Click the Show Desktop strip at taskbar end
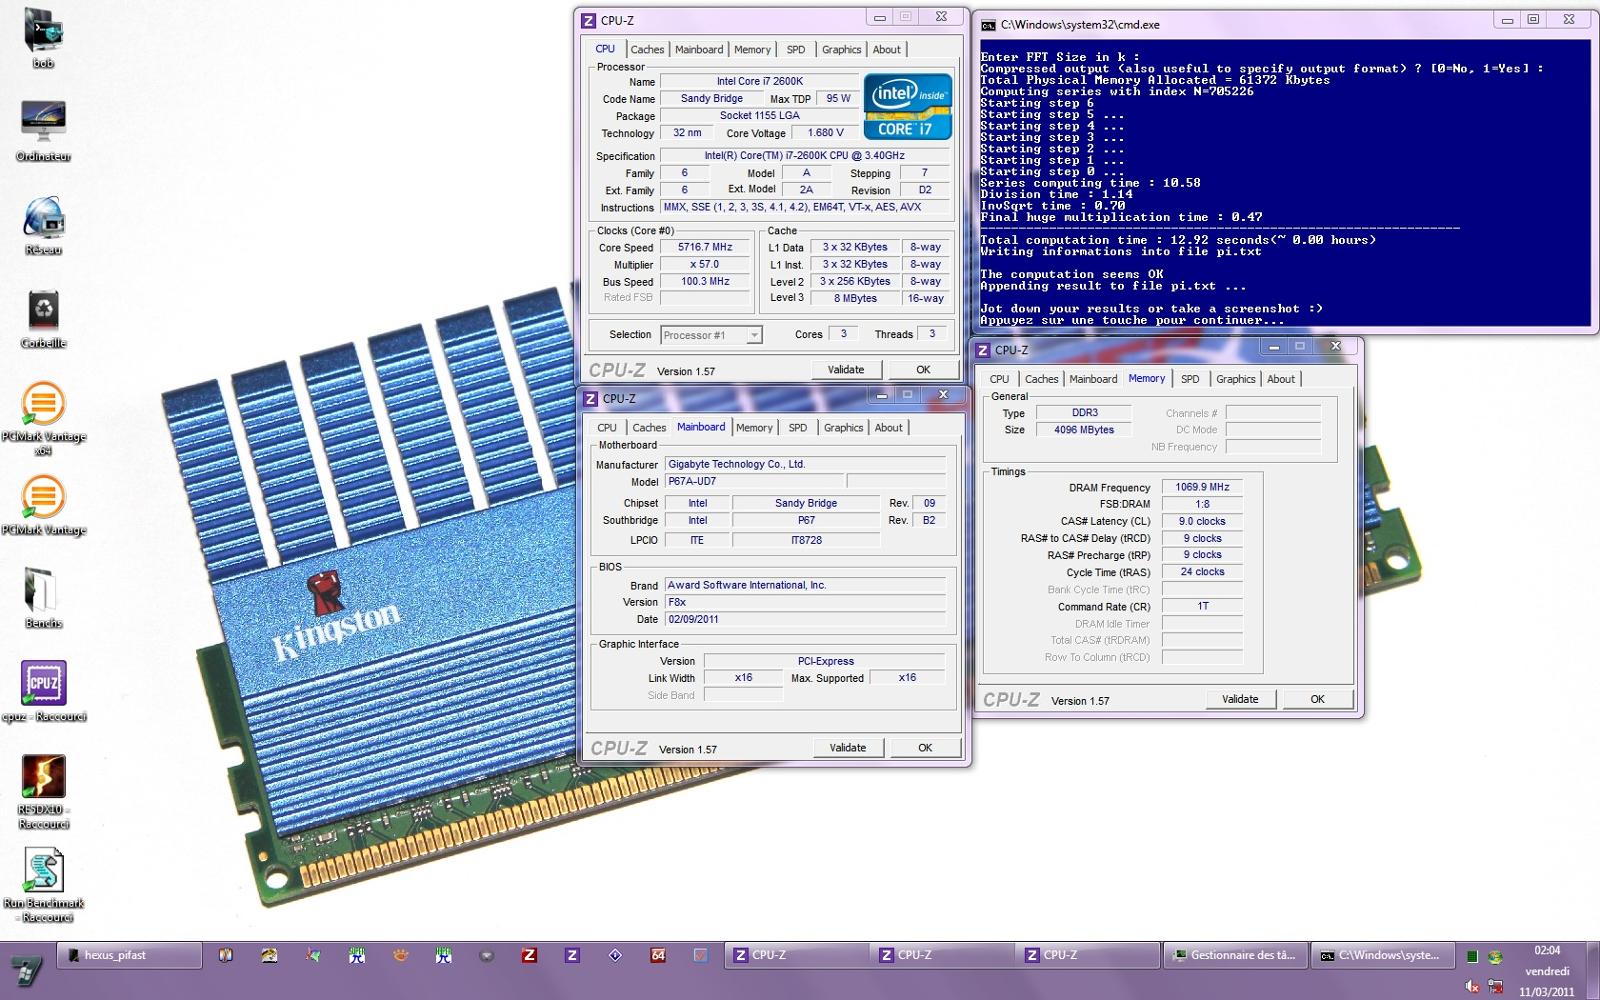Viewport: 1600px width, 1000px height. coord(1592,971)
